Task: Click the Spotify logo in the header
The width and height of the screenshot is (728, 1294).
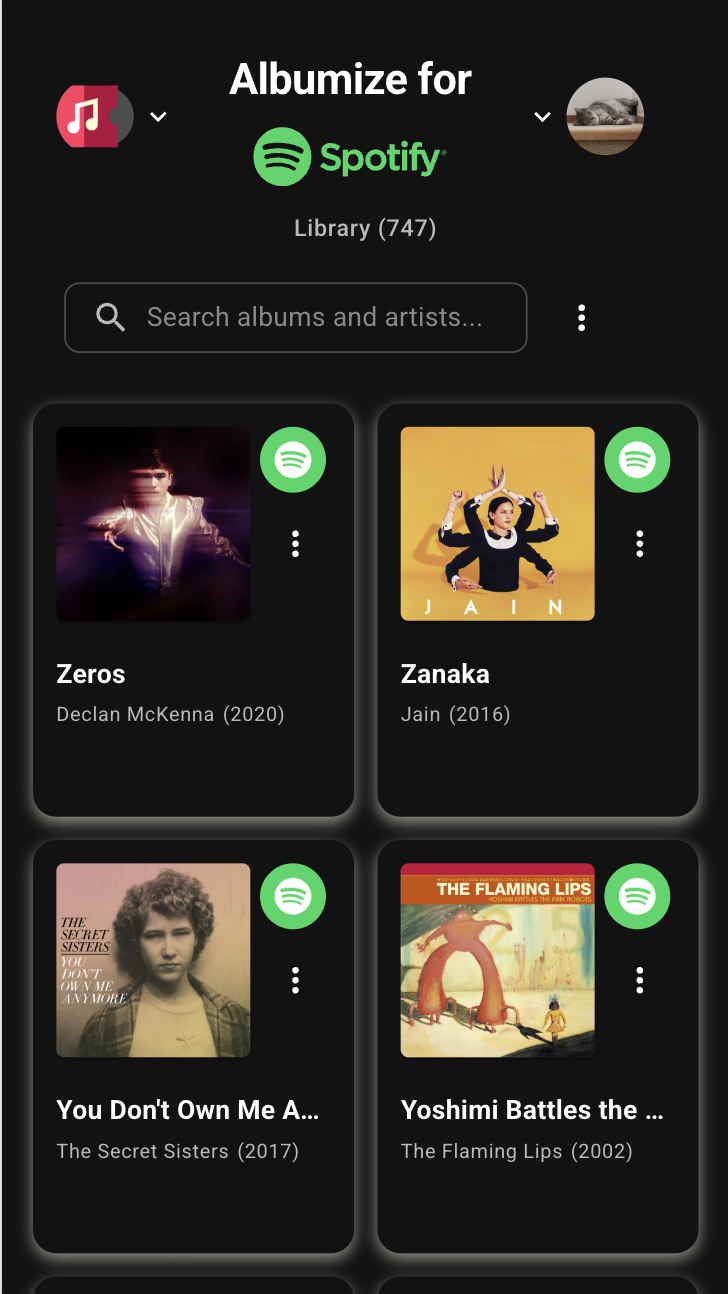Action: click(x=349, y=157)
